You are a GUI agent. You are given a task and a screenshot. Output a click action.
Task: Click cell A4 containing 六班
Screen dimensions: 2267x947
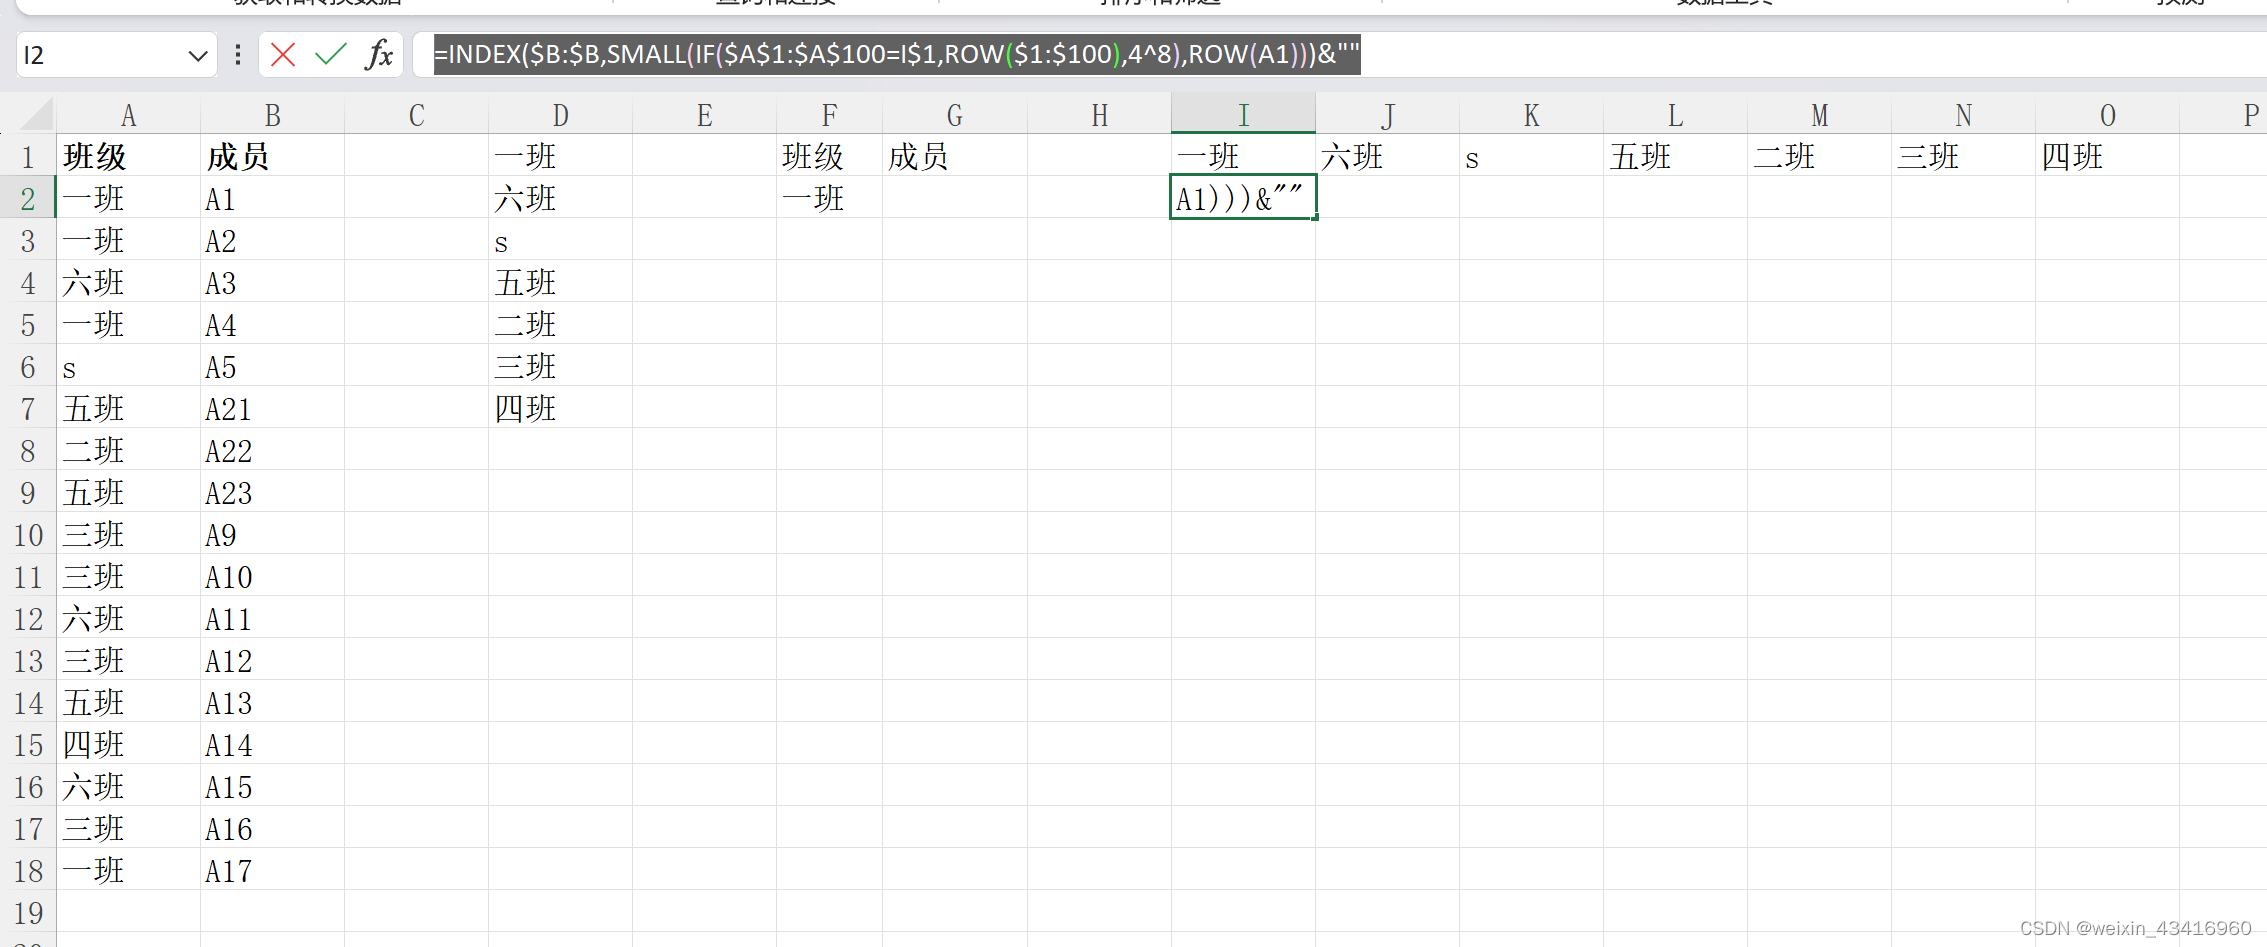coord(128,282)
